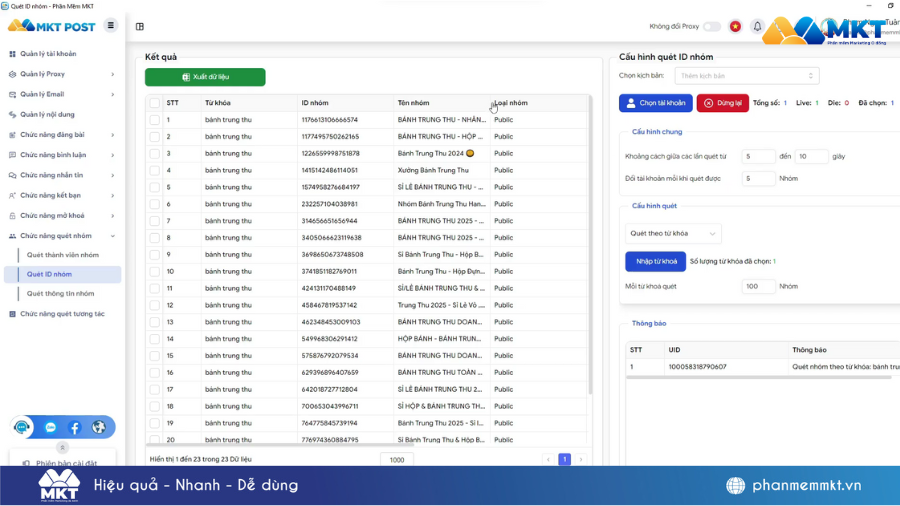Expand the Chức năng bình luận chevron
Viewport: 900px width, 506px height.
112,155
